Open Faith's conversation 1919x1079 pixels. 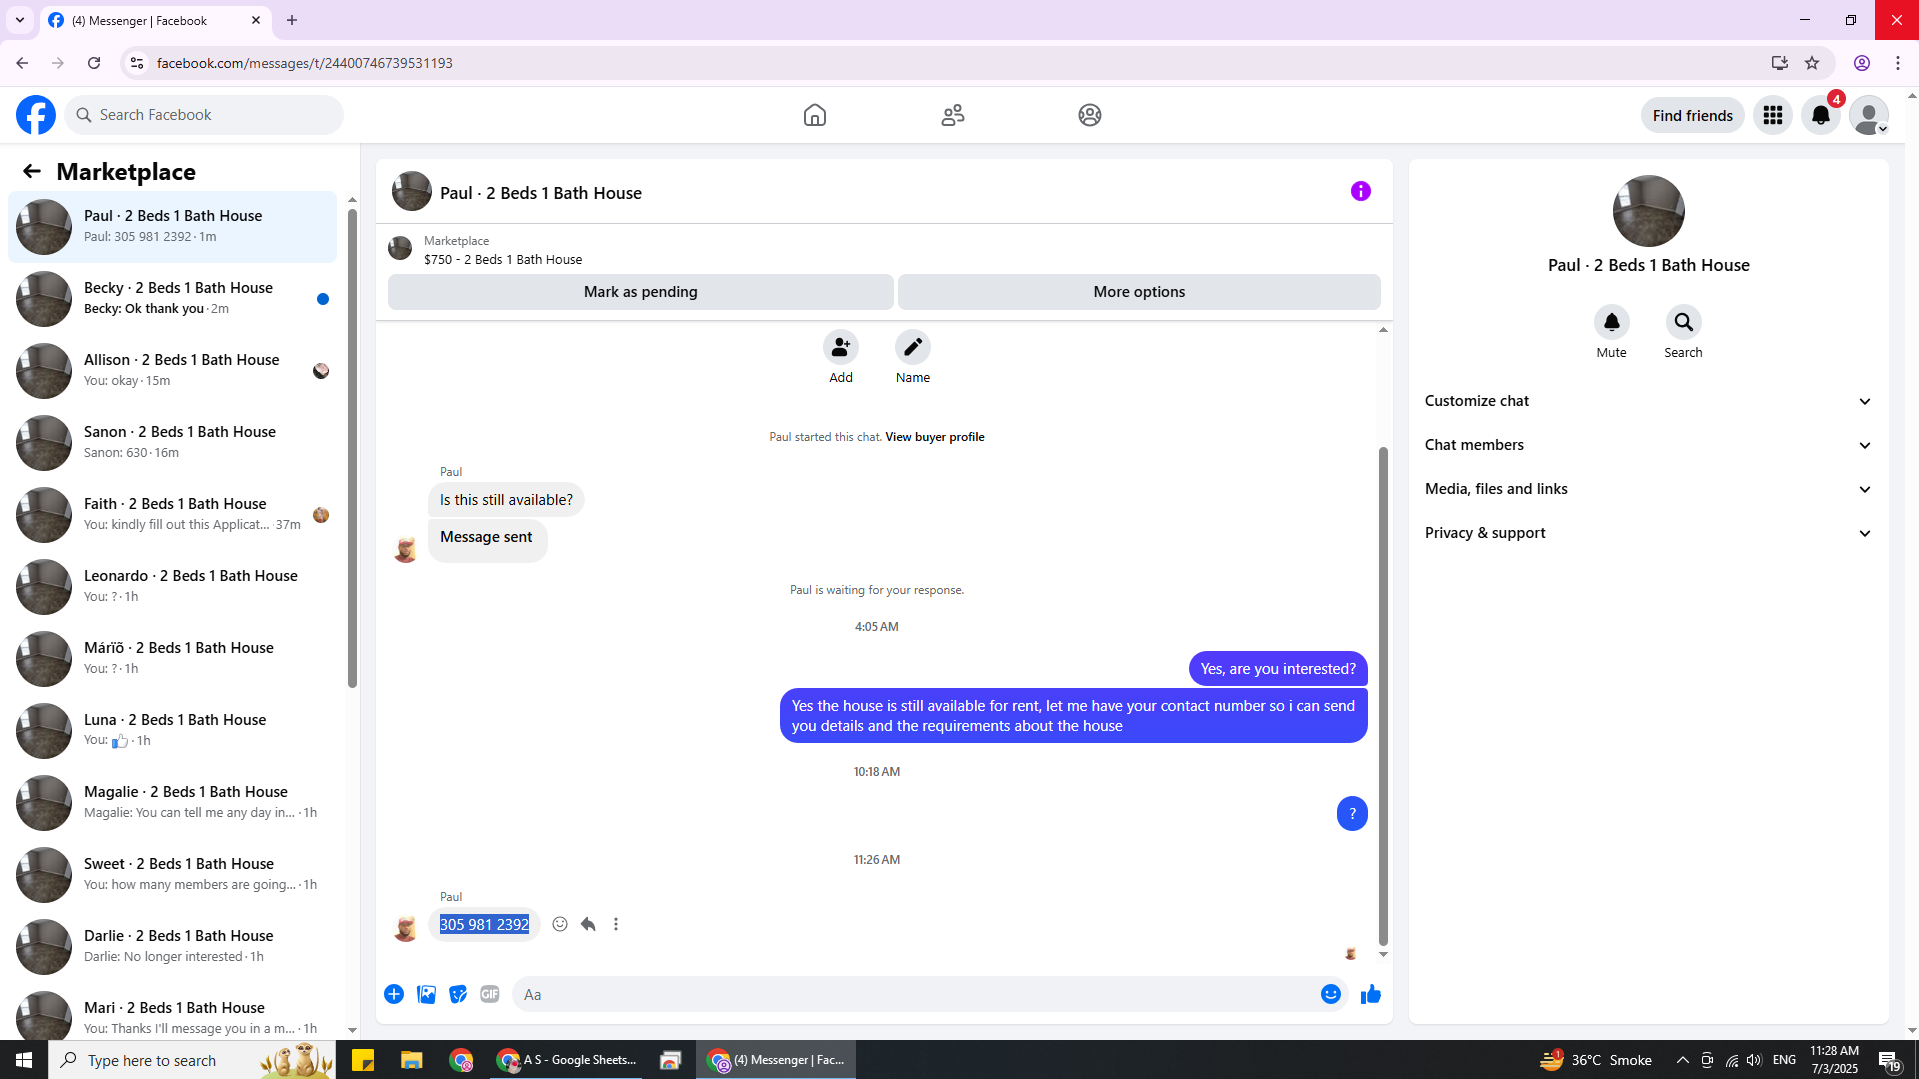172,514
